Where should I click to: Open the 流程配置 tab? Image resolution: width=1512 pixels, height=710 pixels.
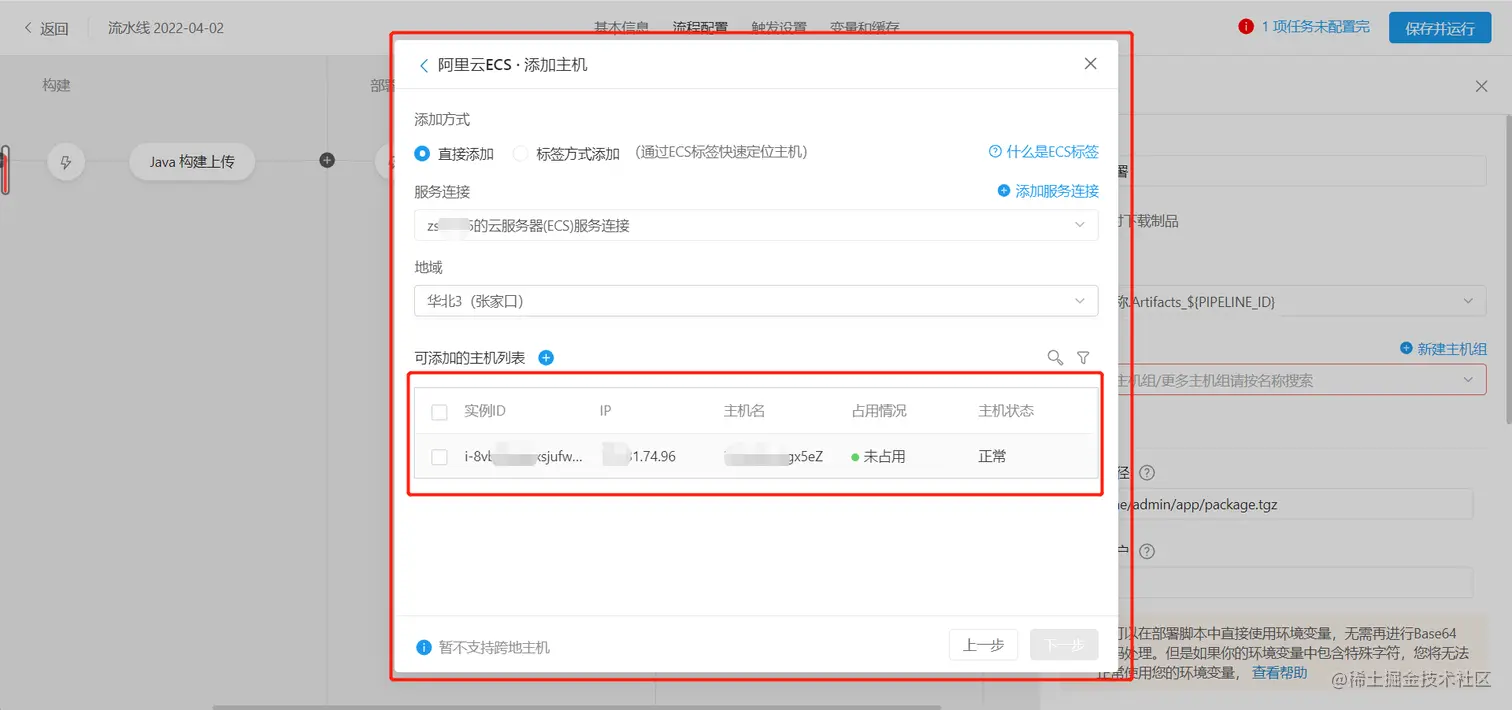(700, 27)
